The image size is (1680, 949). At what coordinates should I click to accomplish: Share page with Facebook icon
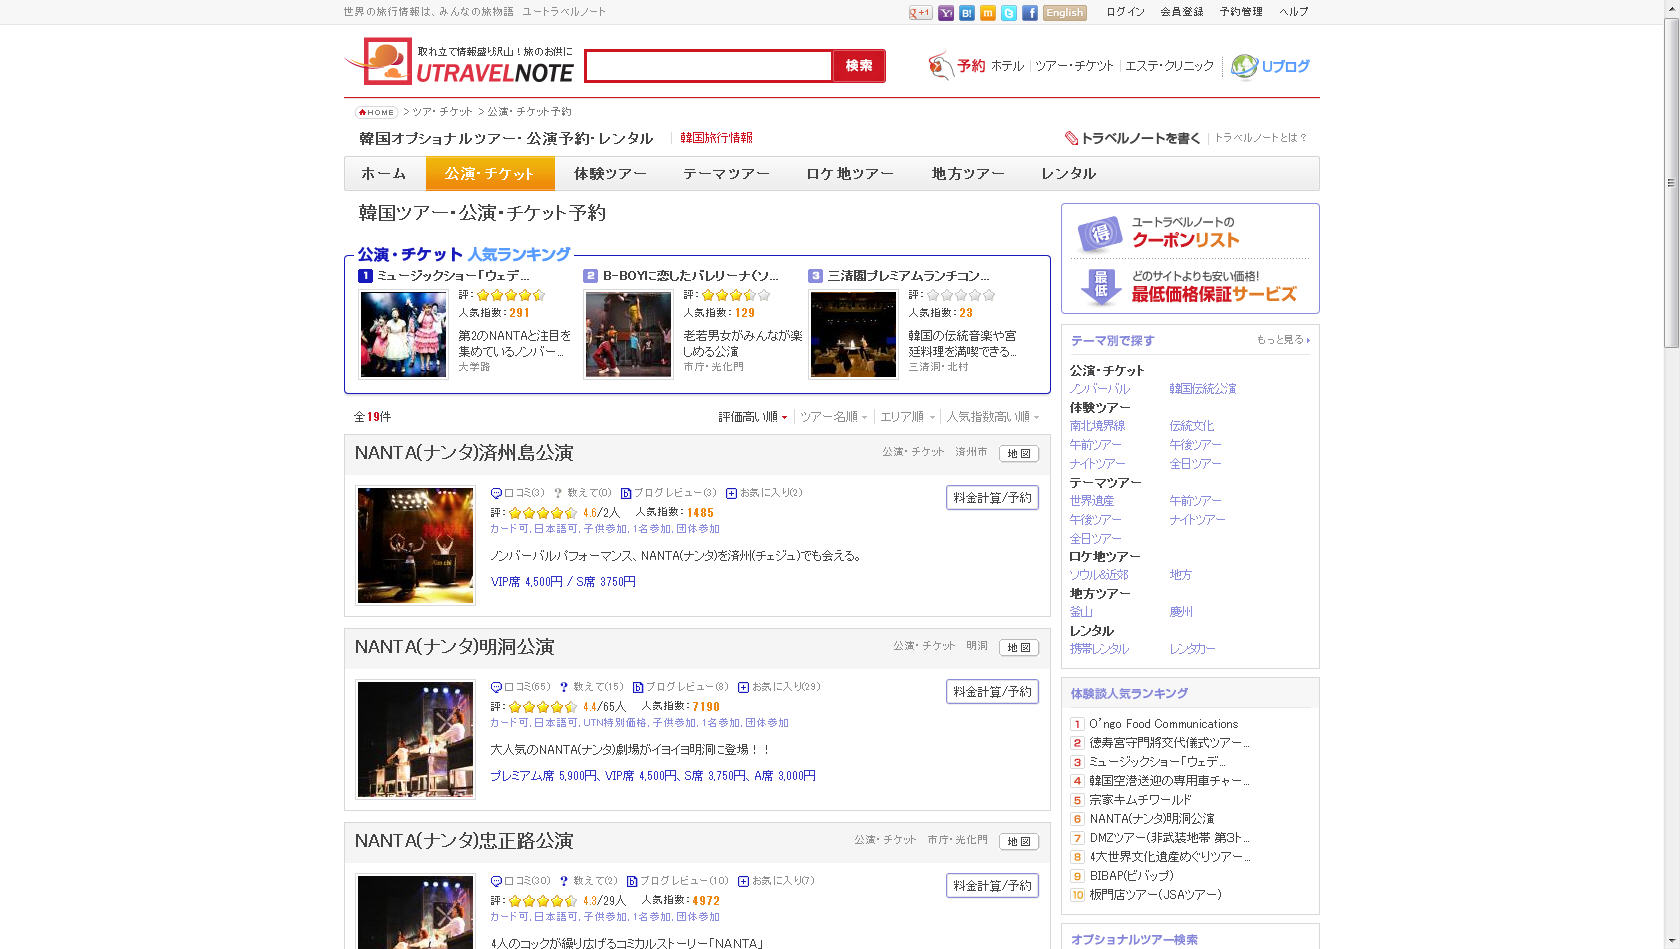tap(1029, 13)
